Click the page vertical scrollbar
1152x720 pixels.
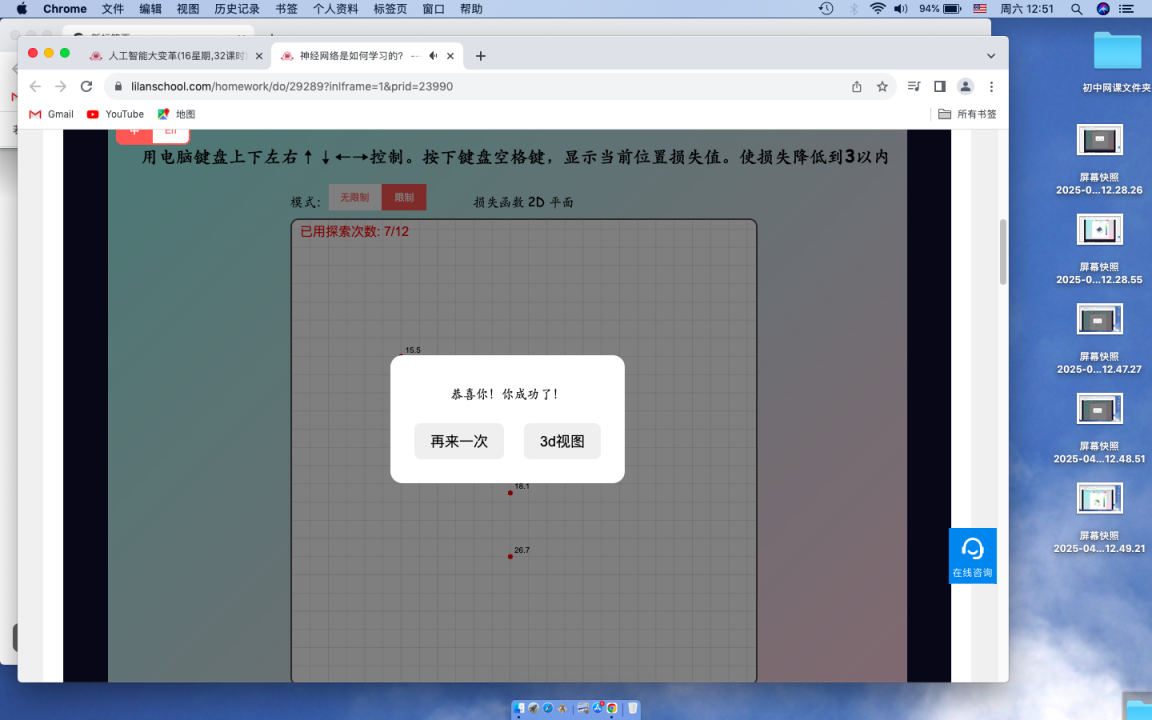(1003, 250)
